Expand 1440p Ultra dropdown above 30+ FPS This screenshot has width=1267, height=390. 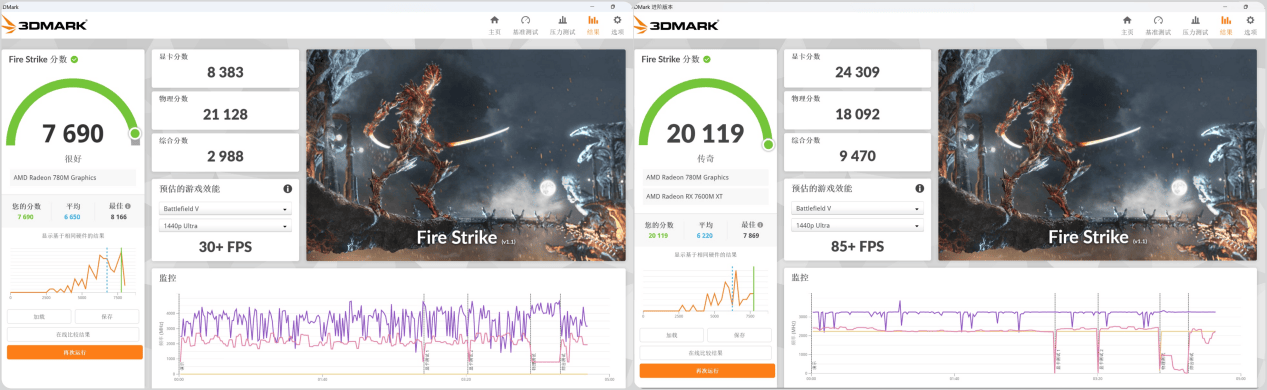point(225,226)
